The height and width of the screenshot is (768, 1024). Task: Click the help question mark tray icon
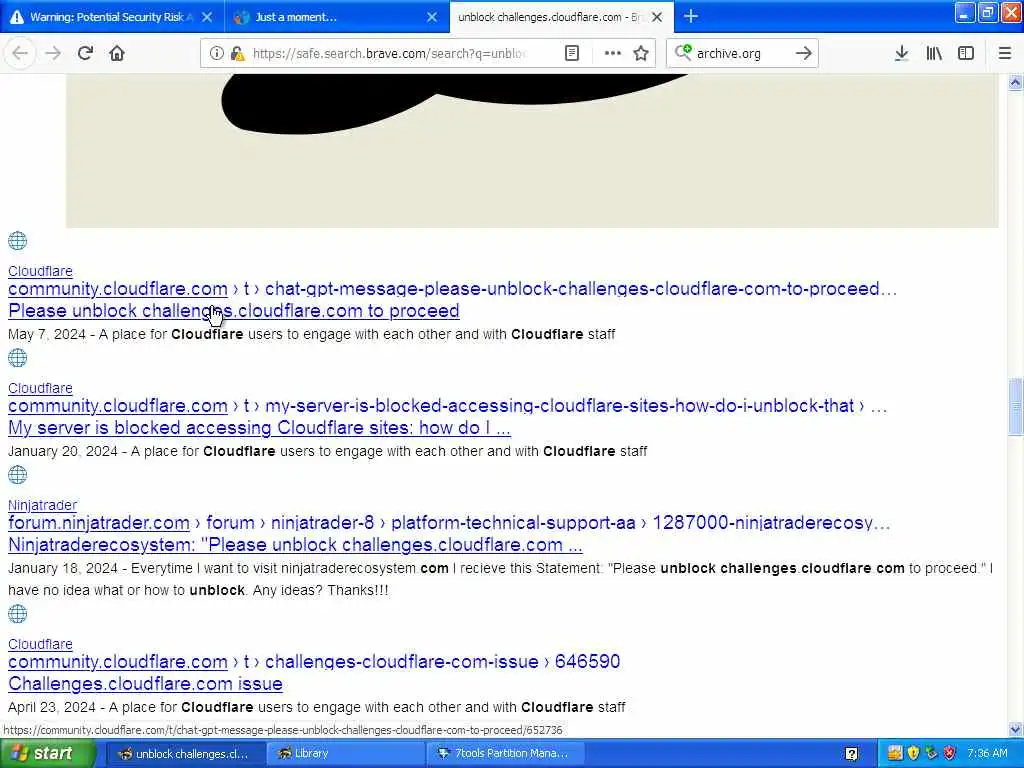(852, 754)
